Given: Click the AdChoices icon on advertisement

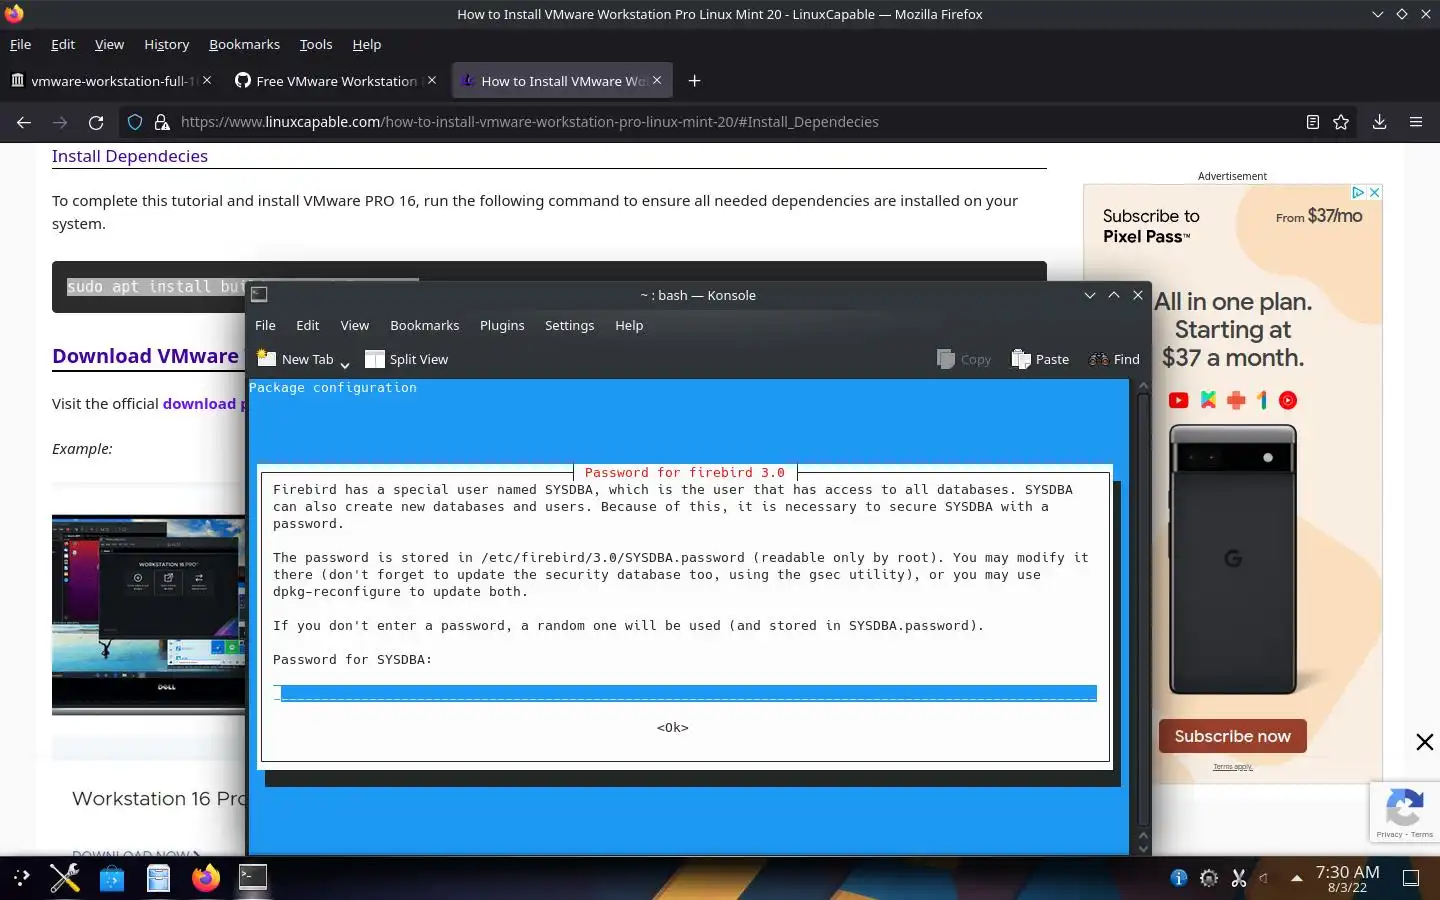Looking at the screenshot, I should pyautogui.click(x=1358, y=192).
